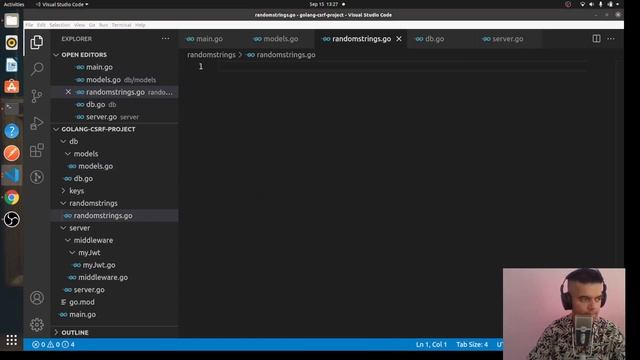Launch Google Chrome from the dock
Screen dimensions: 640x360
point(11,198)
